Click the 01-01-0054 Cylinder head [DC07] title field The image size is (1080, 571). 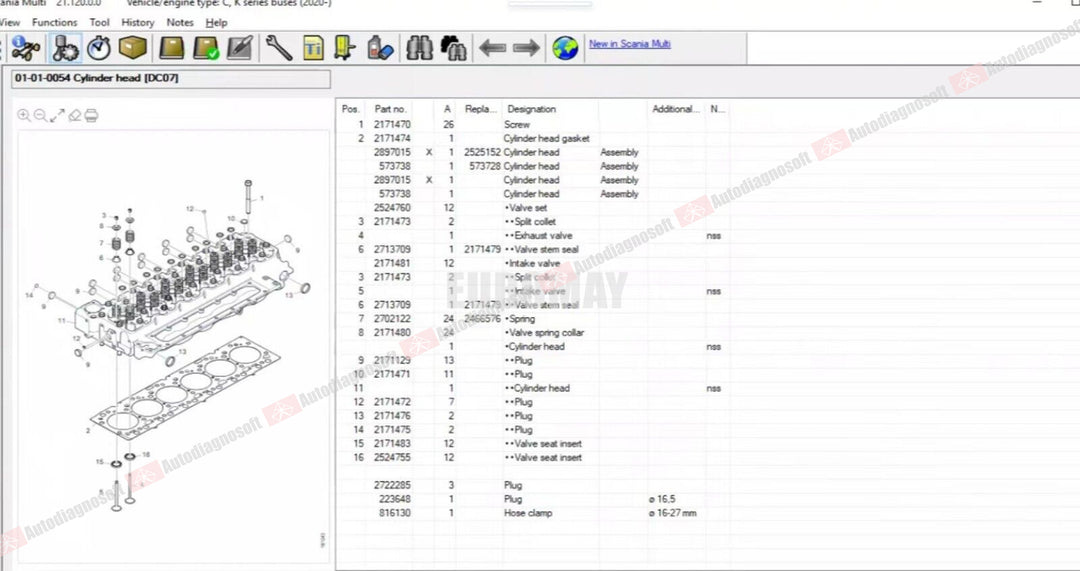pos(171,79)
